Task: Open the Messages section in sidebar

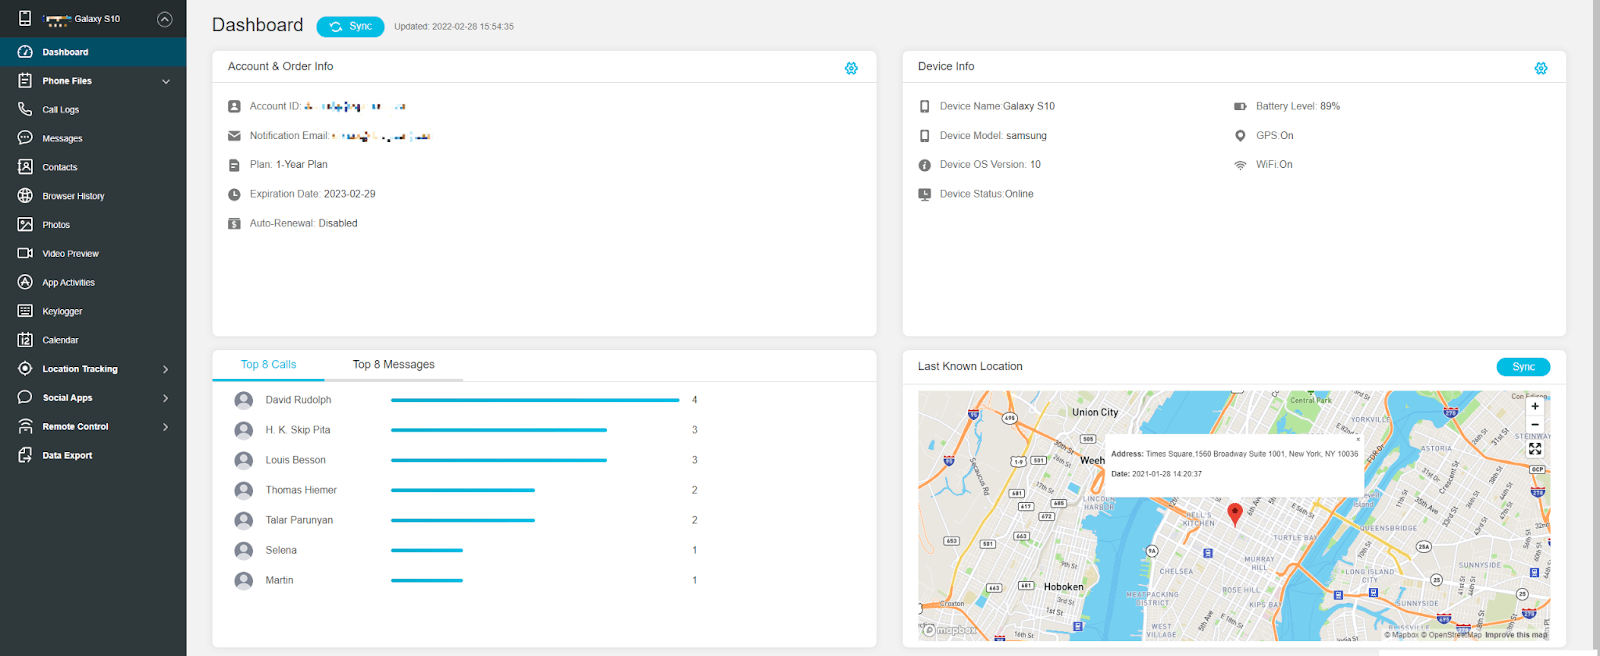Action: coord(62,139)
